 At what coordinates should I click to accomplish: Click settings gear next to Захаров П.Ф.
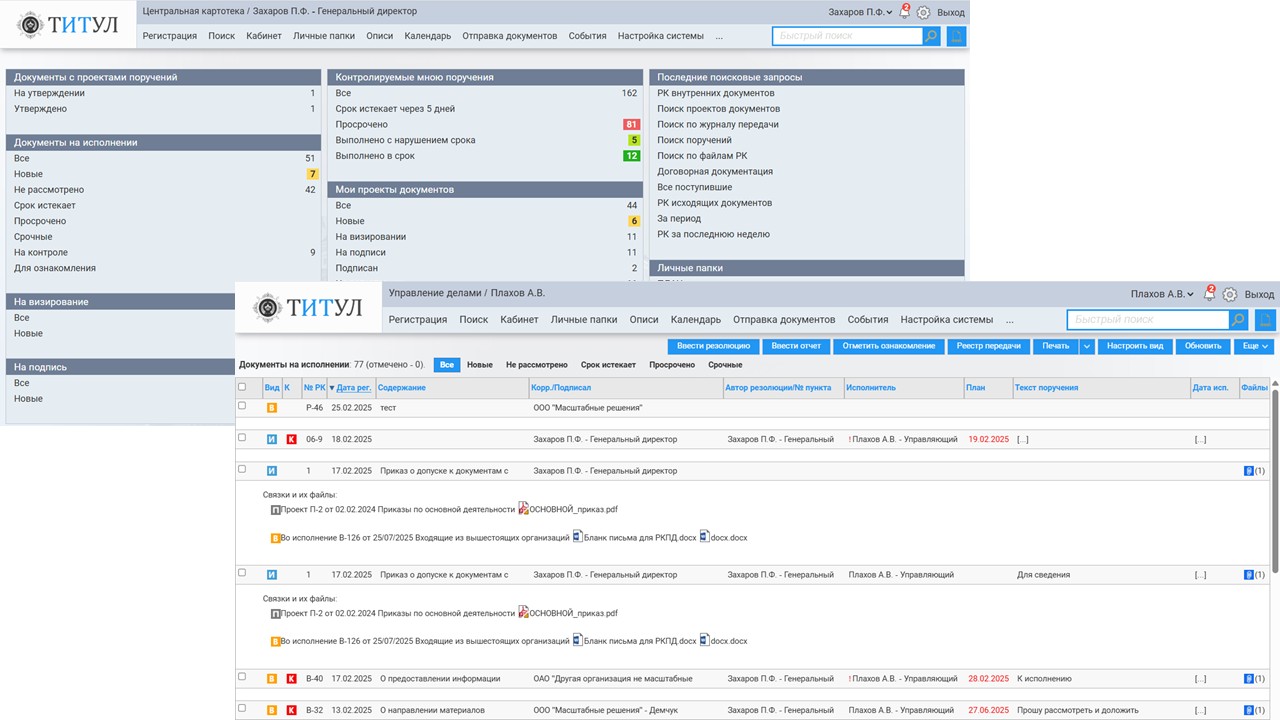(923, 12)
